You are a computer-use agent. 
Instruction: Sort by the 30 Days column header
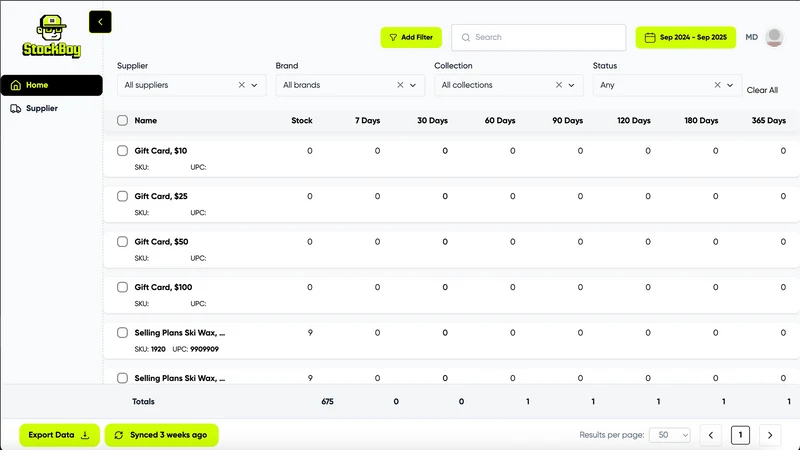pyautogui.click(x=432, y=120)
